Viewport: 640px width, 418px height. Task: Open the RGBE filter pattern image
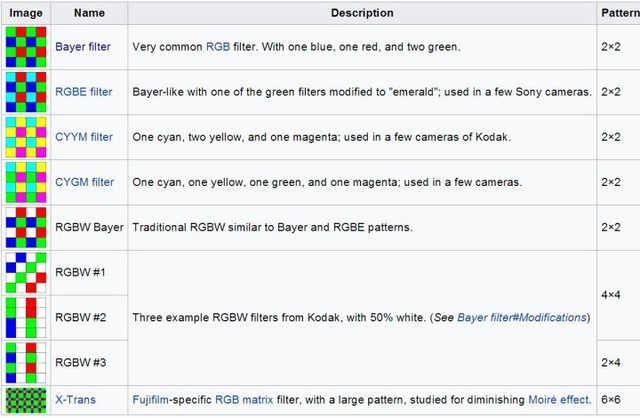[26, 92]
